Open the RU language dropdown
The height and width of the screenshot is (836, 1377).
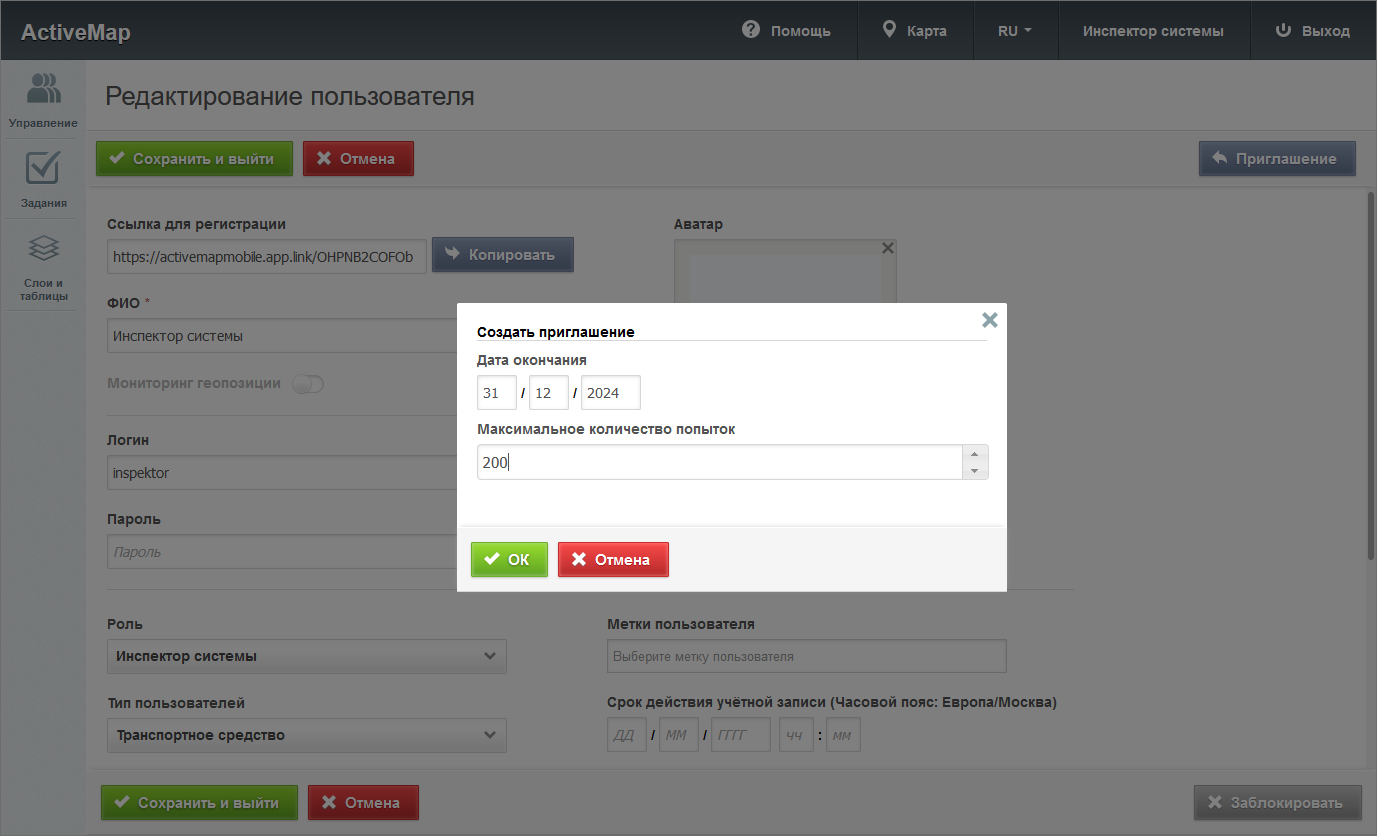pyautogui.click(x=1014, y=30)
